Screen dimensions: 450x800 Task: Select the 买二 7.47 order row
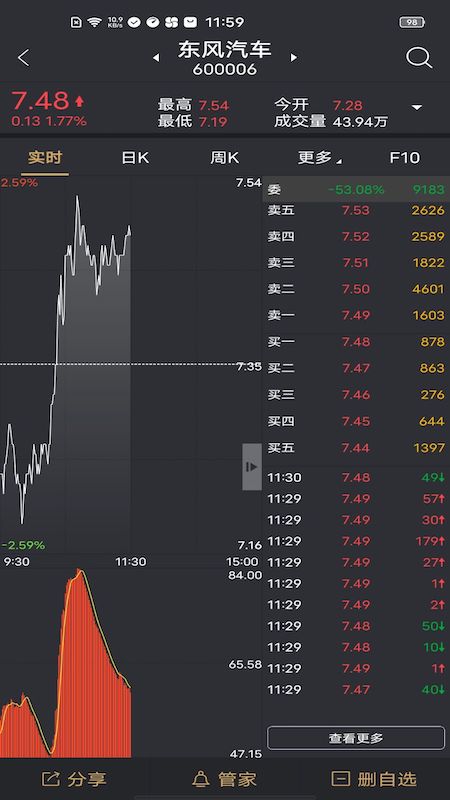[x=356, y=368]
